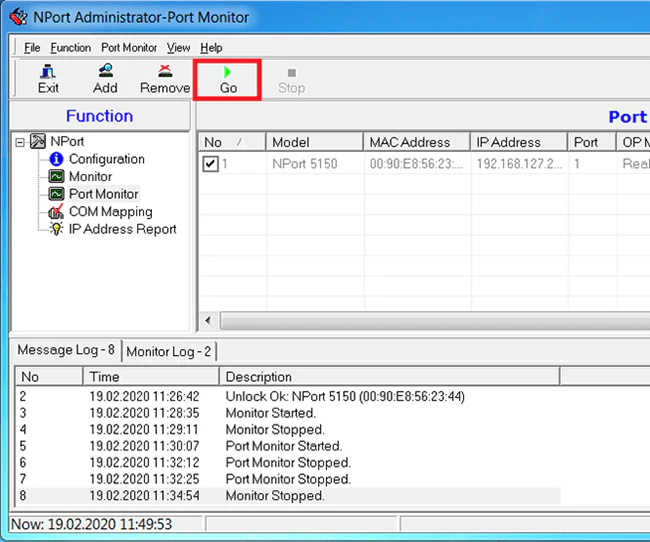Screen dimensions: 650x542
Task: Click the IP Address Report lightbulb icon
Action: 56,229
